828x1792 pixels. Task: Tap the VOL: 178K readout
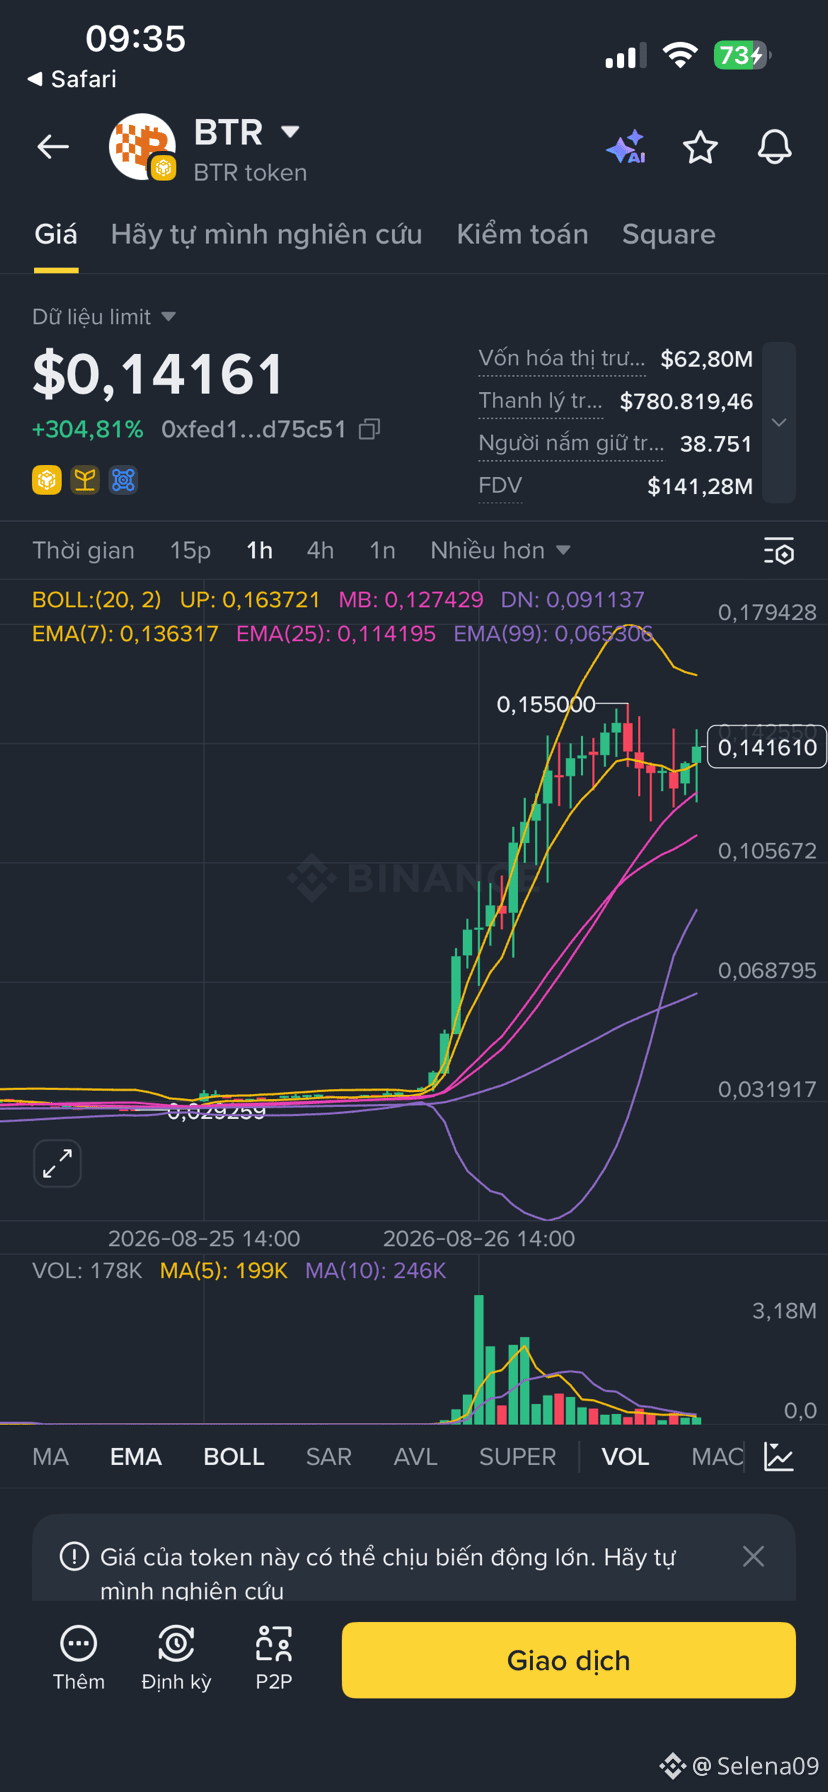pyautogui.click(x=87, y=1271)
